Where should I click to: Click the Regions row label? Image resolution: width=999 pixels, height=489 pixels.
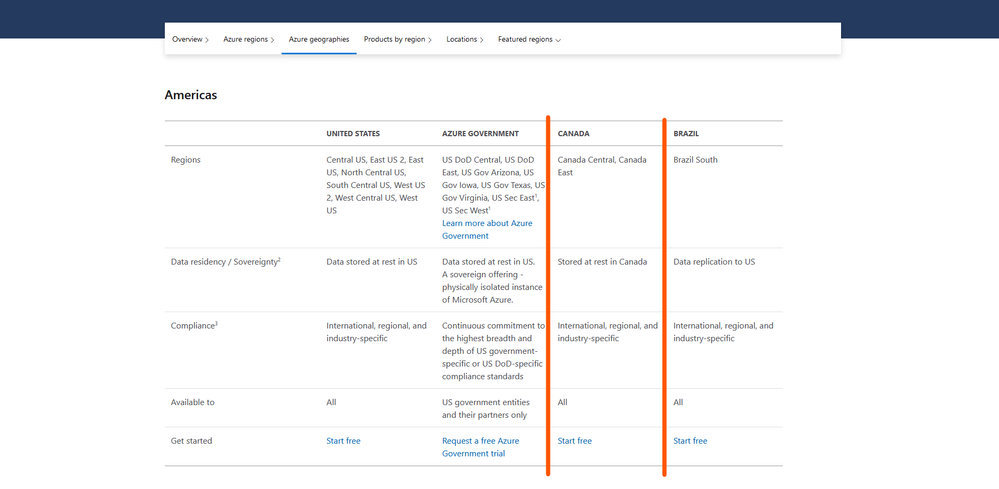185,160
